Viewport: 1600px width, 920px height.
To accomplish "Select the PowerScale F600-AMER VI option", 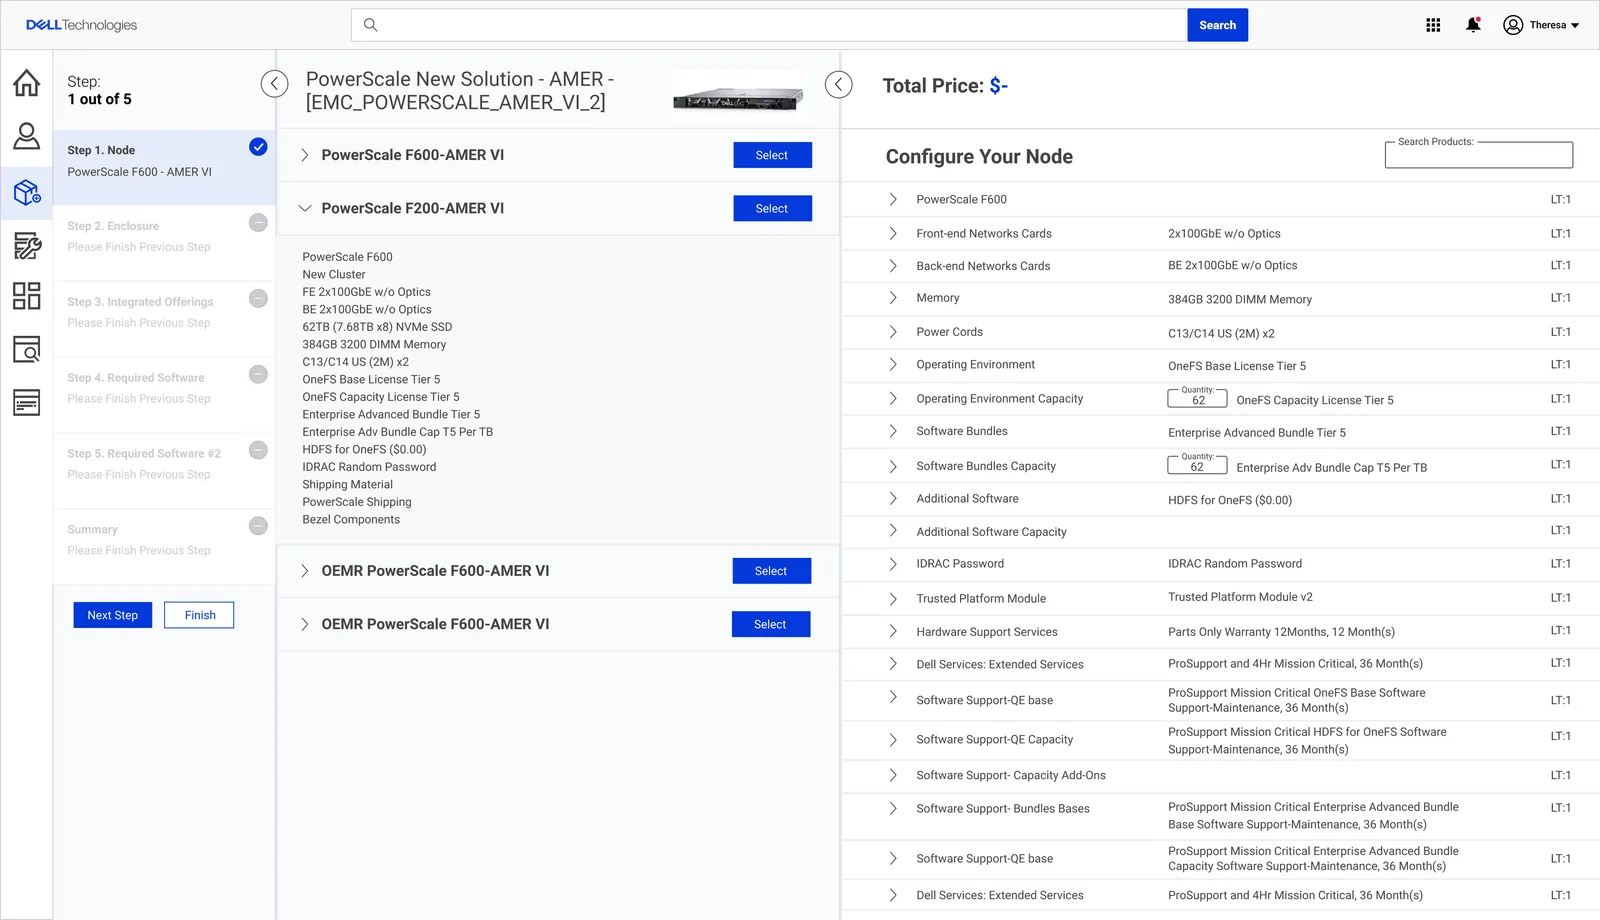I will [x=772, y=155].
